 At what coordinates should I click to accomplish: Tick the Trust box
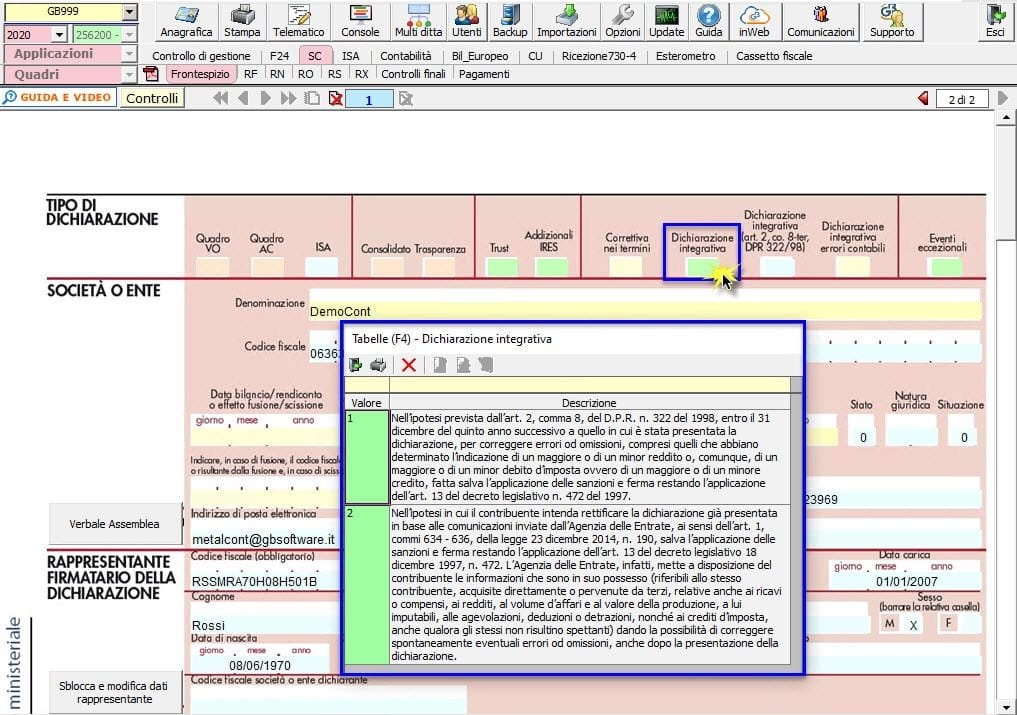502,267
